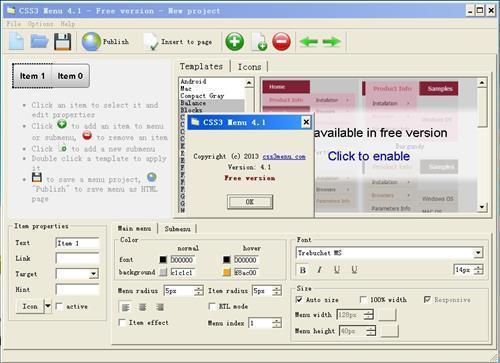The height and width of the screenshot is (363, 500).
Task: Adjust the Menu width spinner
Action: (369, 314)
